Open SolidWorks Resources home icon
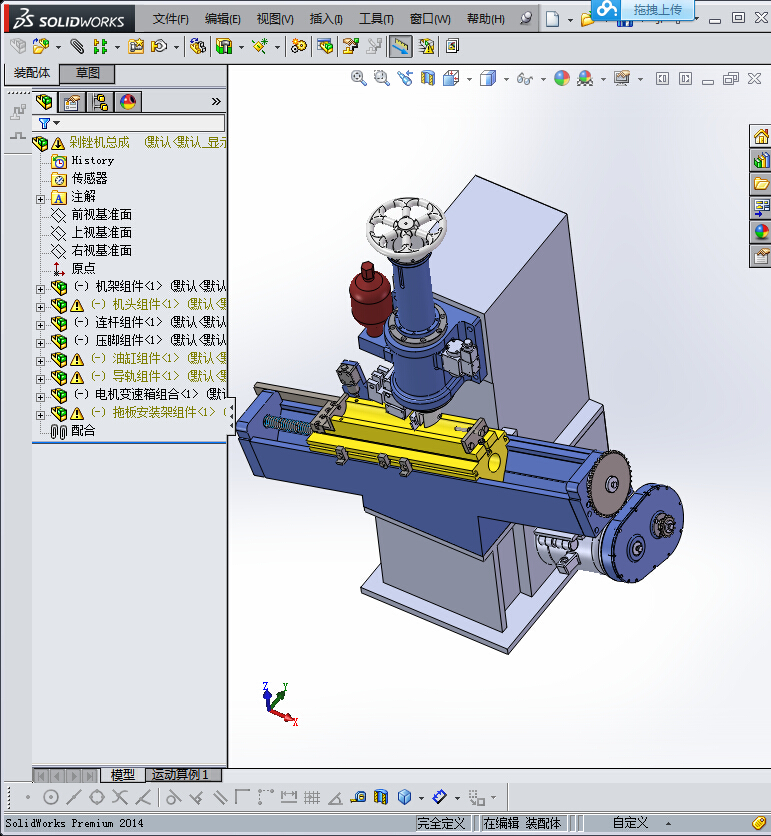Screen dimensions: 771x836 761,137
